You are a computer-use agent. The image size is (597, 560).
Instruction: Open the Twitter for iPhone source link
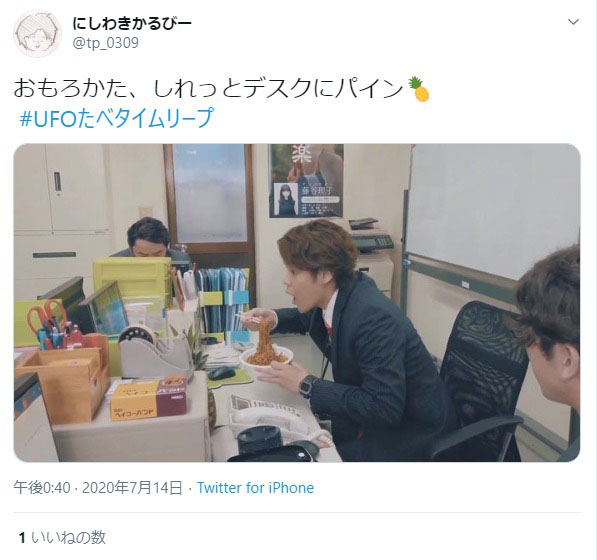[x=255, y=488]
